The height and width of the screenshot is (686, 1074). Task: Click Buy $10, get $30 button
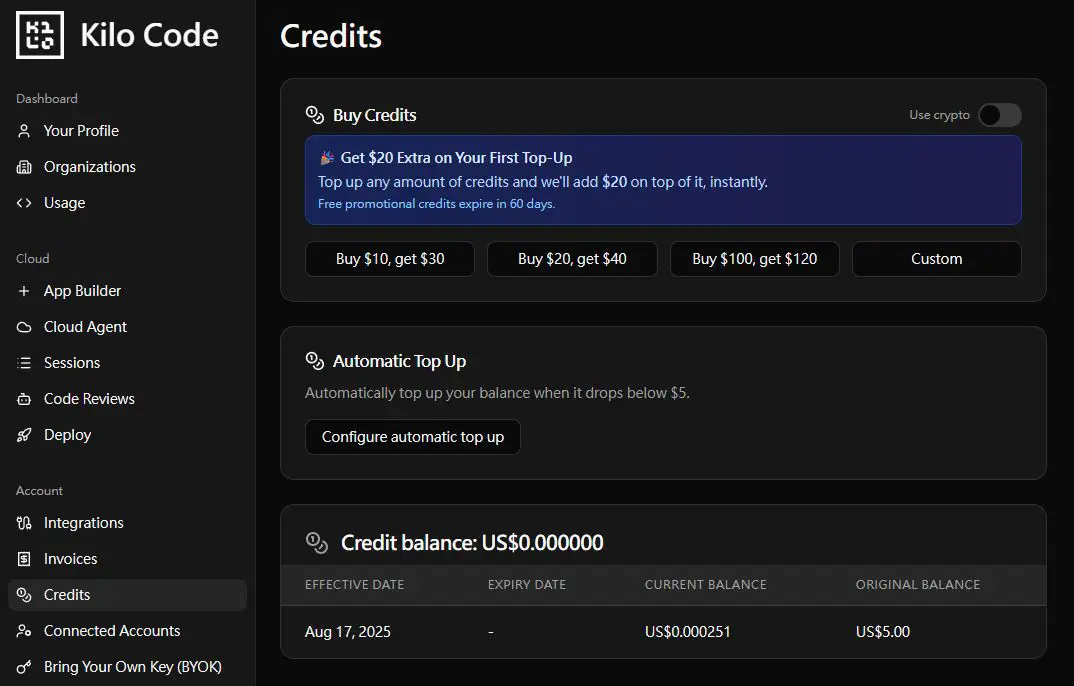390,259
